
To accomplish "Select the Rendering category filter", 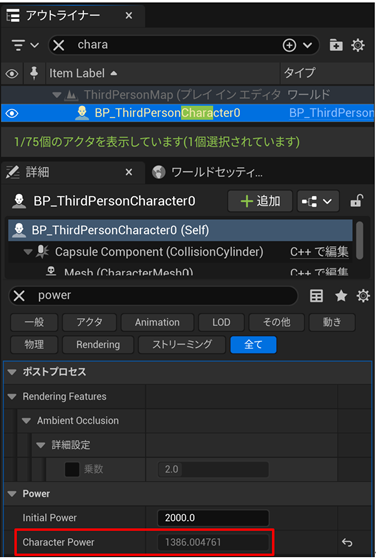I will coord(98,345).
